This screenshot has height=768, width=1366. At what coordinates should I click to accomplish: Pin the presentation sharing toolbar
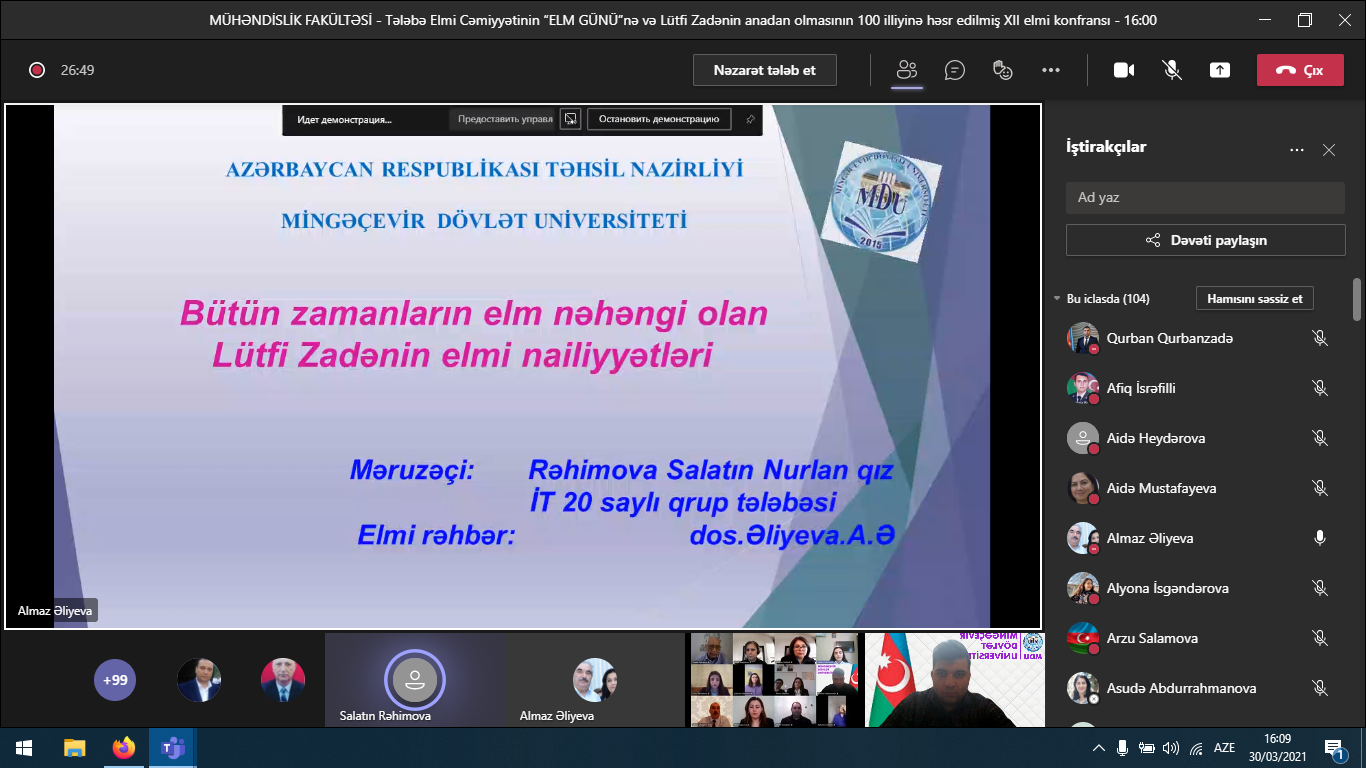(x=750, y=119)
